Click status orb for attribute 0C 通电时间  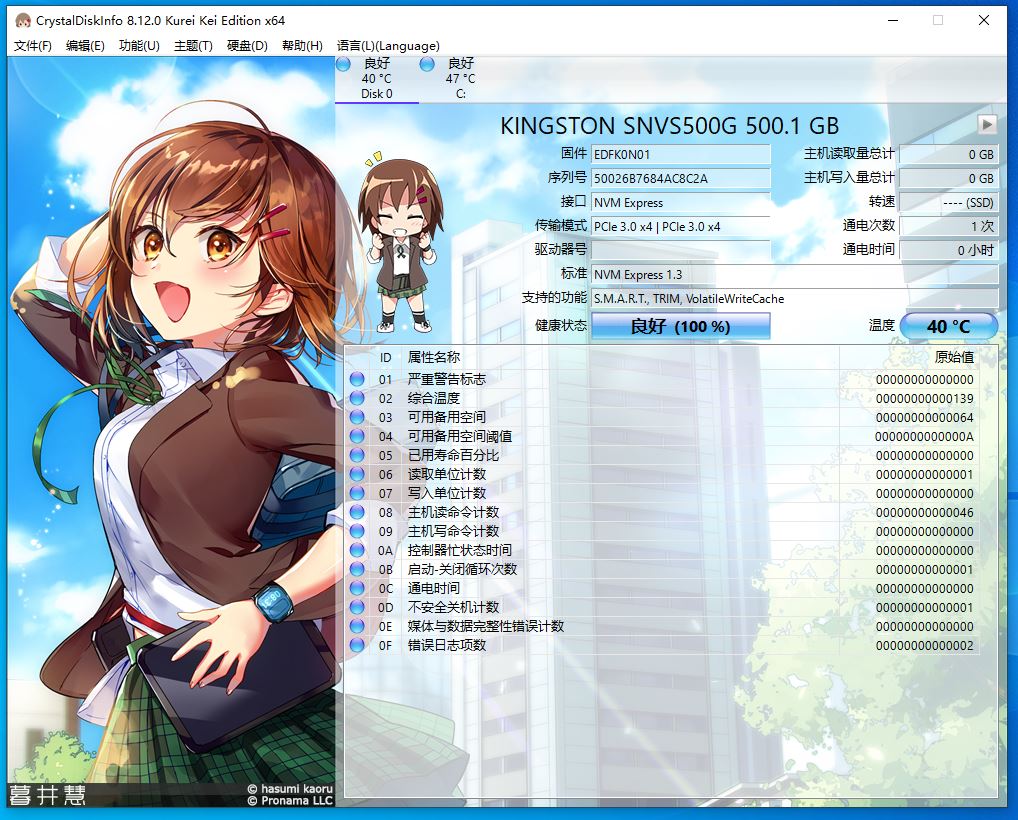tap(357, 588)
